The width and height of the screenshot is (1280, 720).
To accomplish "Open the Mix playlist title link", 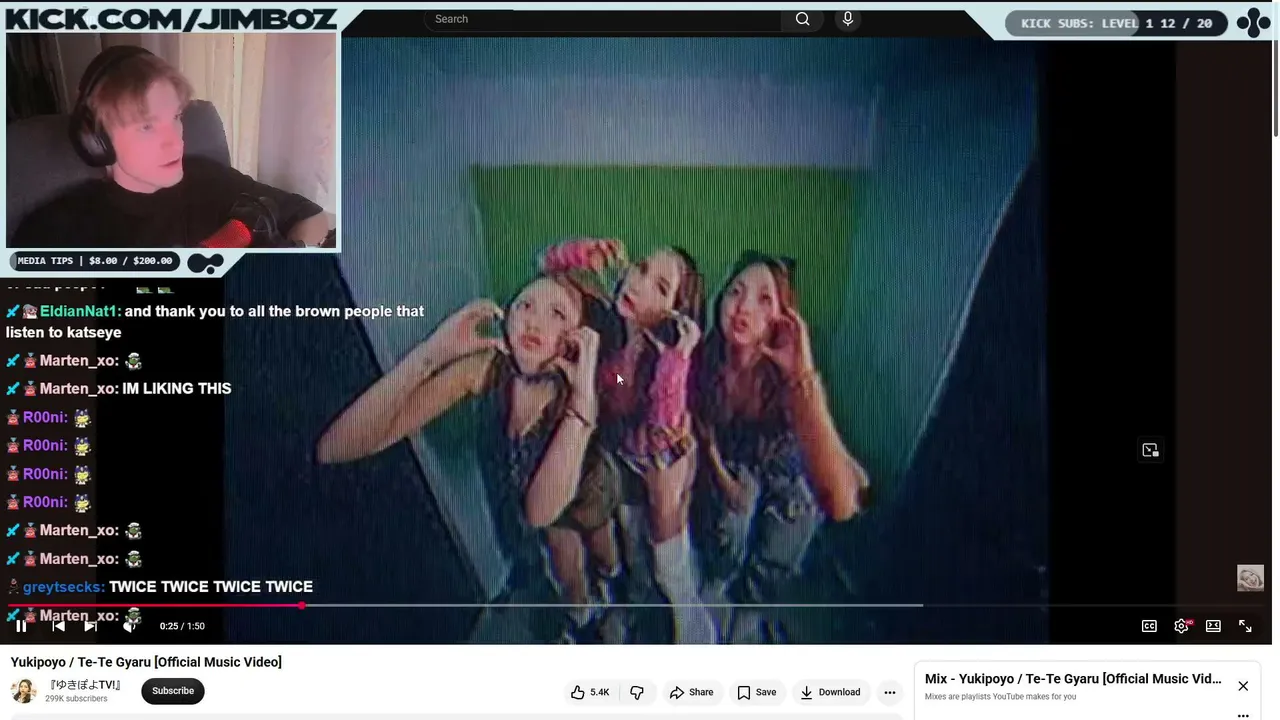I will point(1073,679).
